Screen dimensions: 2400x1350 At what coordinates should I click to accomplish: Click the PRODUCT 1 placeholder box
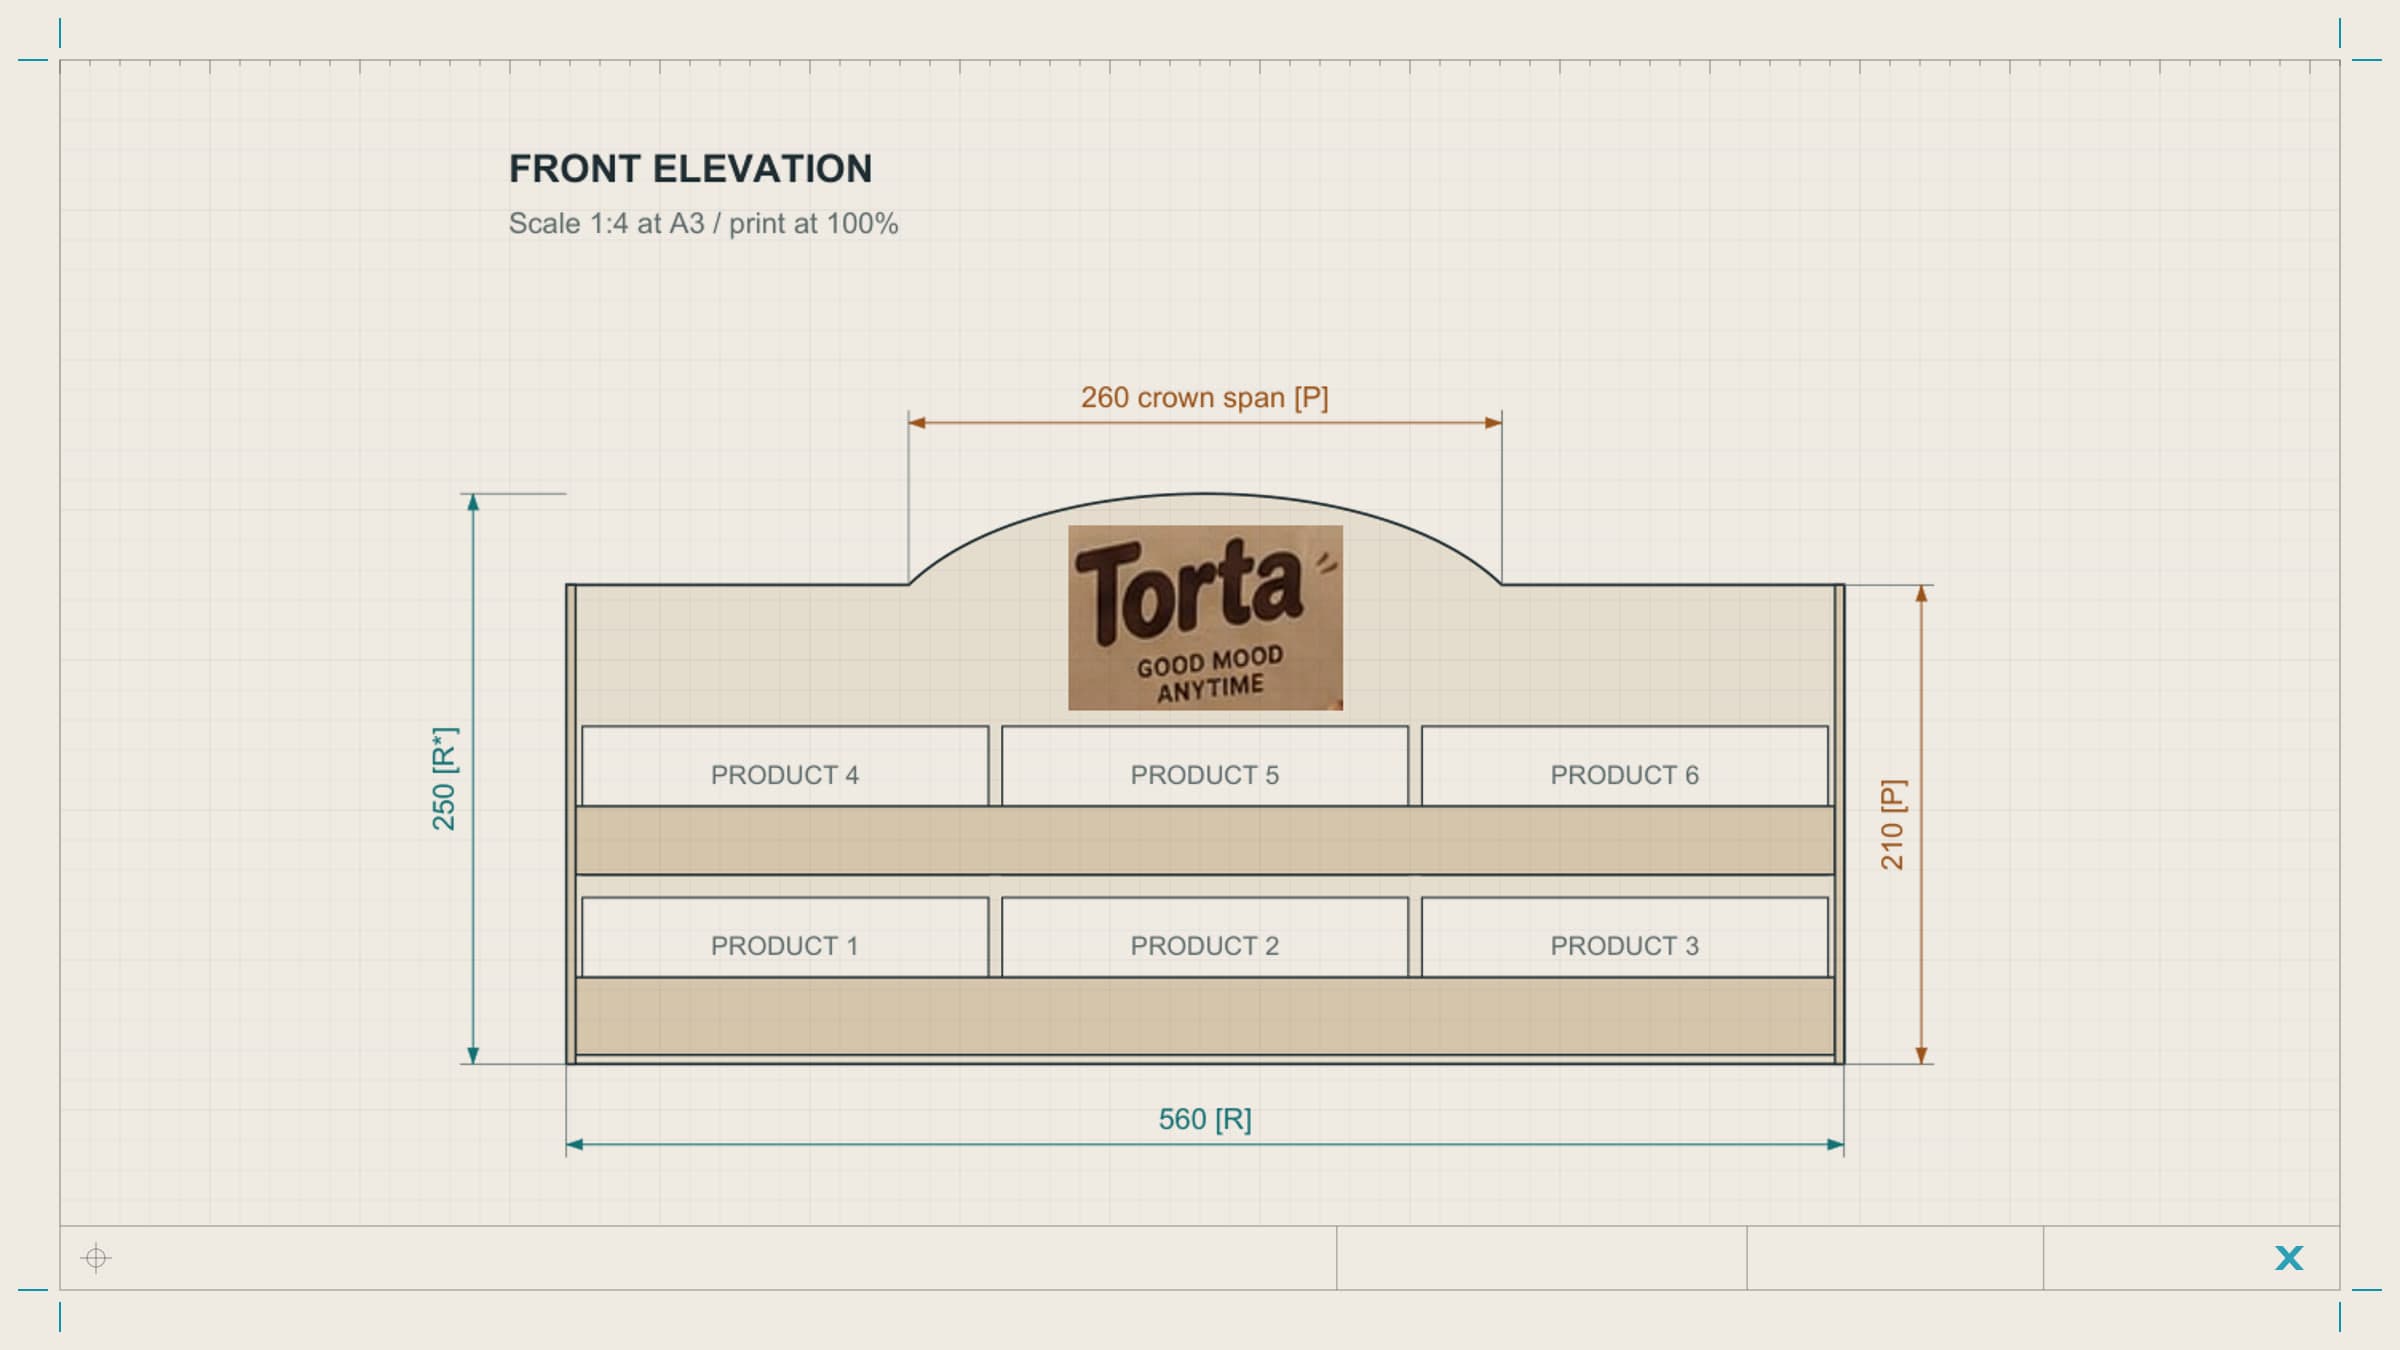(x=785, y=937)
